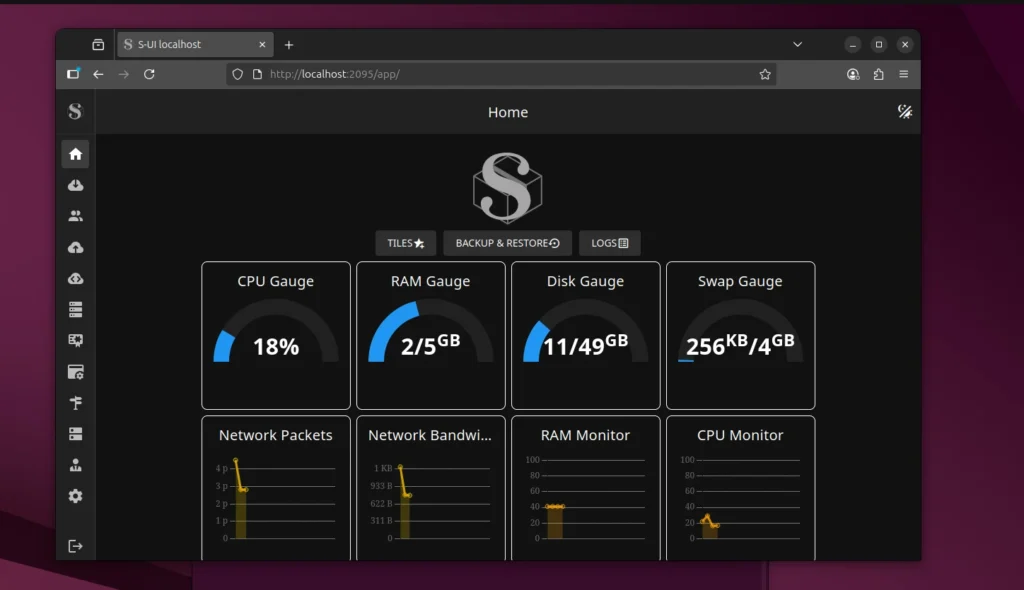The width and height of the screenshot is (1024, 590).
Task: Open the Clients page via users icon
Action: tap(75, 215)
